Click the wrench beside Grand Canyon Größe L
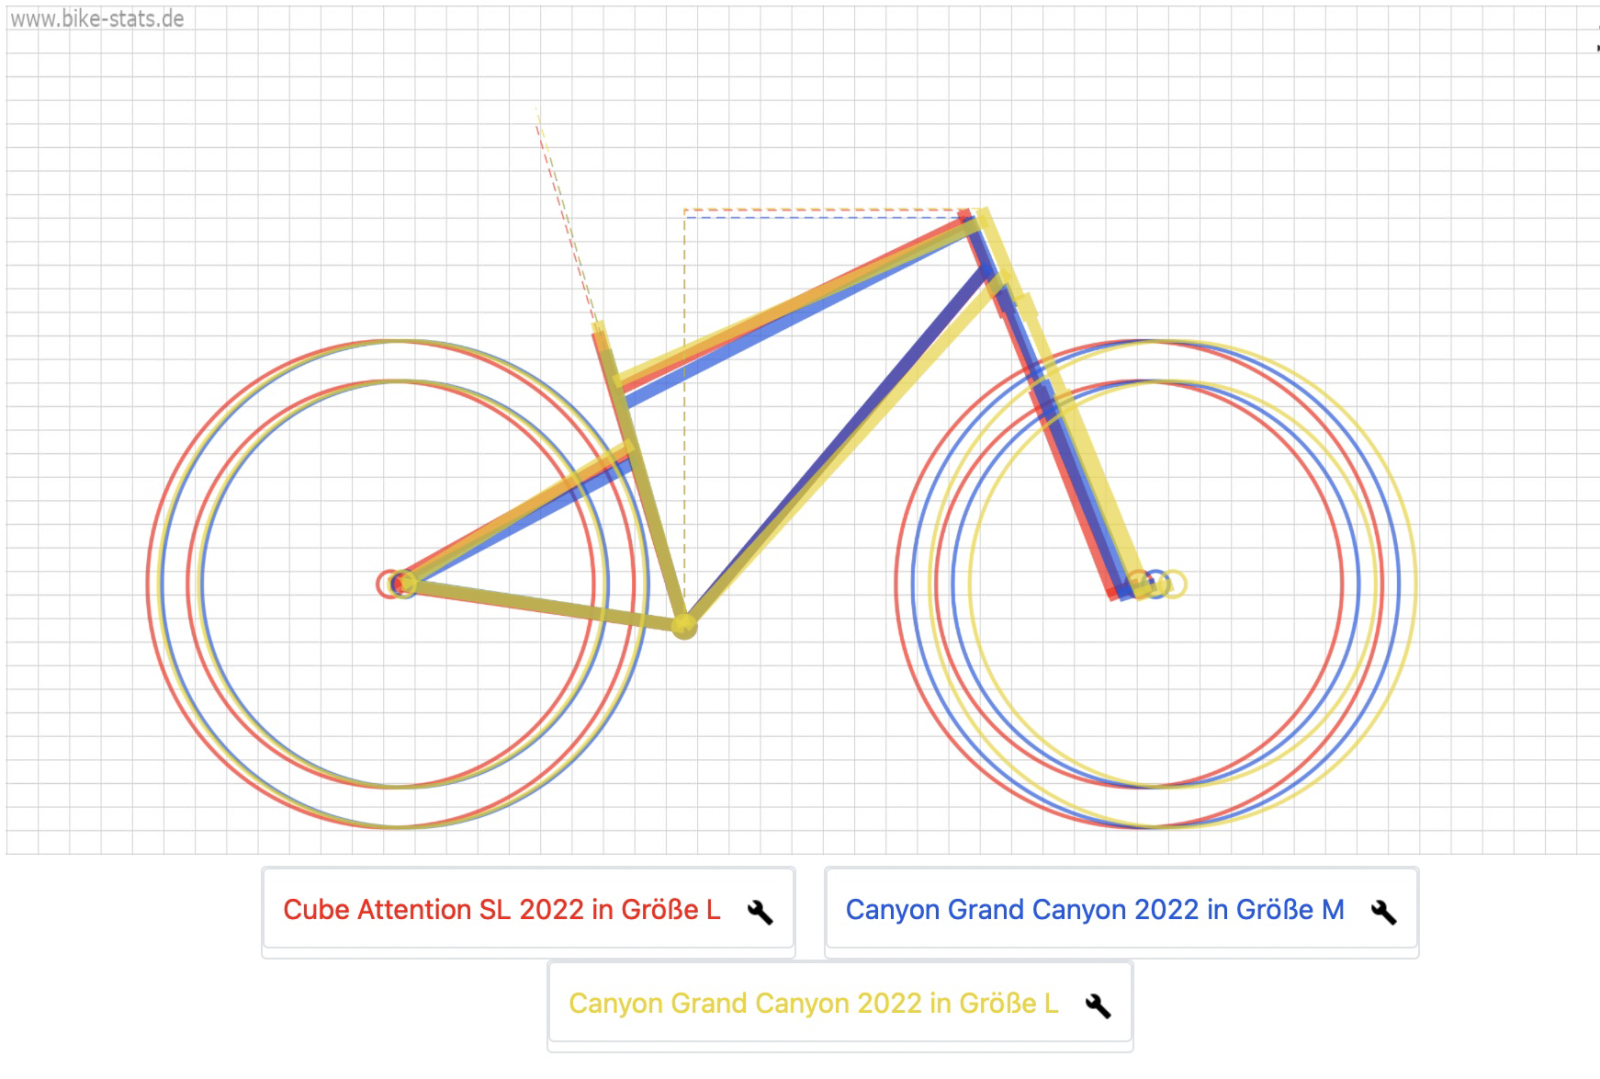Viewport: 1600px width, 1079px height. [1098, 1005]
